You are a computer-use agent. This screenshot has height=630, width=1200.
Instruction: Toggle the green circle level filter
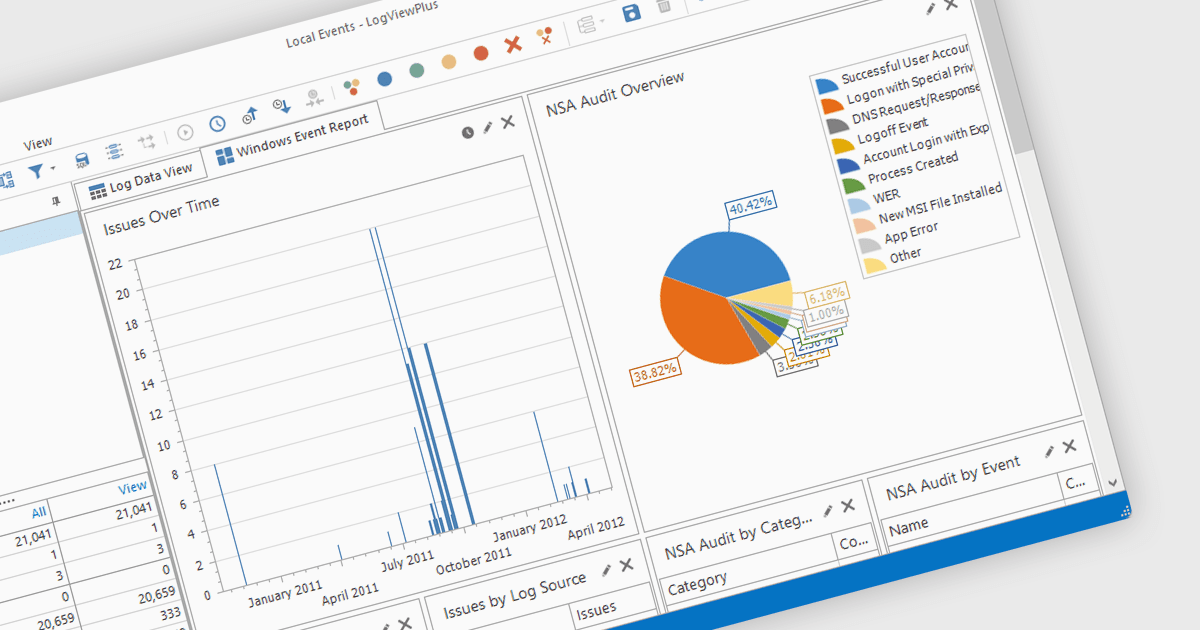[417, 69]
